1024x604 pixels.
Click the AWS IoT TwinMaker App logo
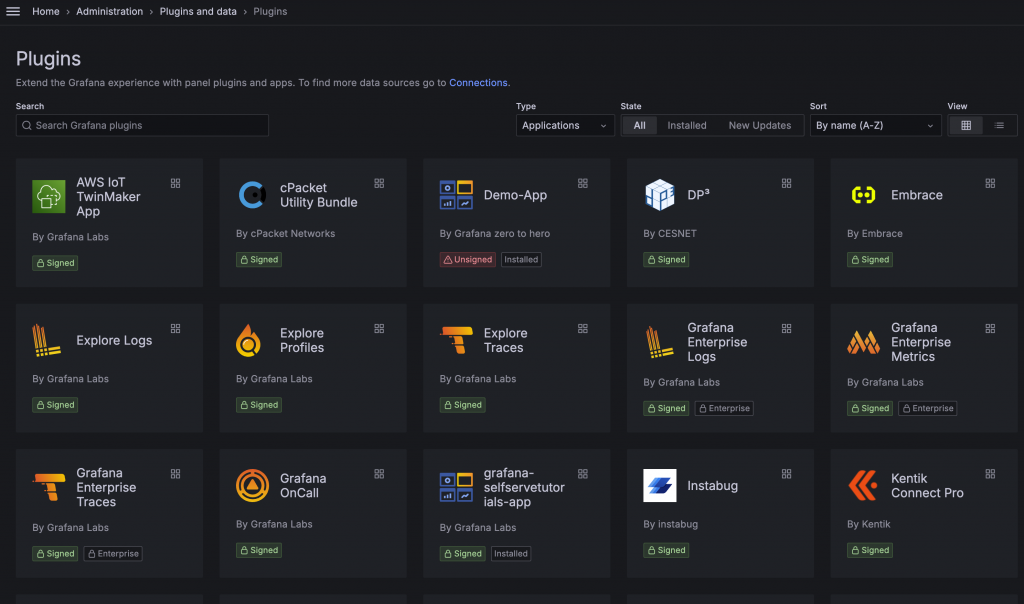tap(48, 197)
